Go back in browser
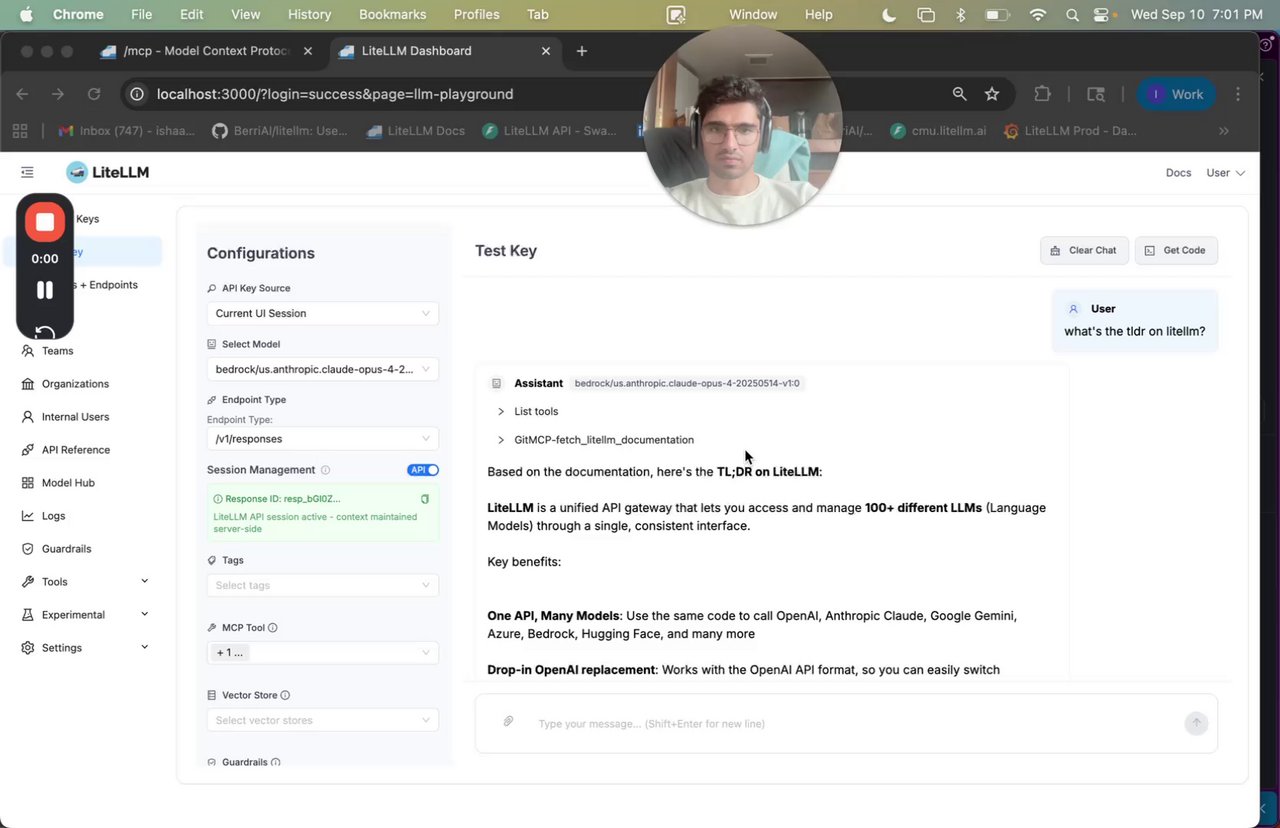Image resolution: width=1280 pixels, height=828 pixels. click(x=22, y=94)
